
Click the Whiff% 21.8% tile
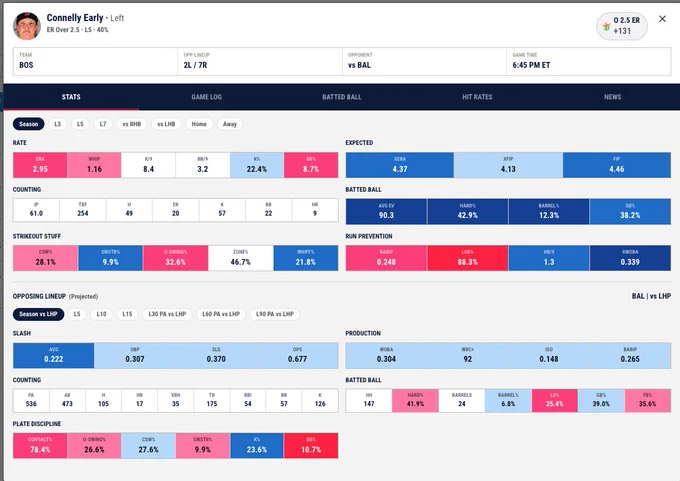306,258
